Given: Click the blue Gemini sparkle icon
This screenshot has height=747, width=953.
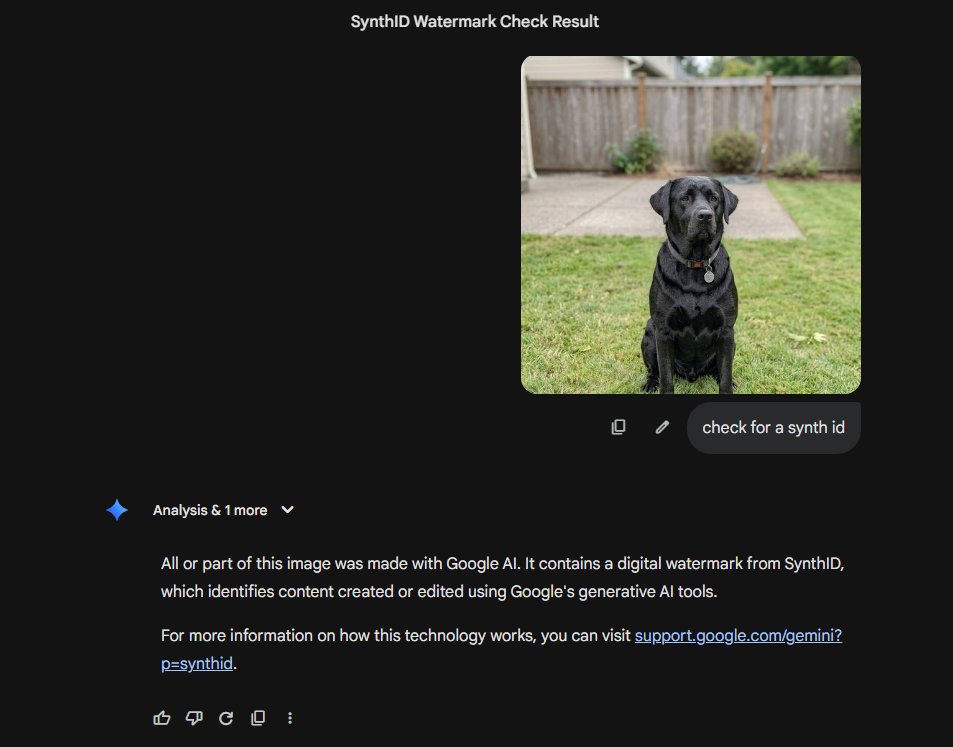Looking at the screenshot, I should [117, 510].
